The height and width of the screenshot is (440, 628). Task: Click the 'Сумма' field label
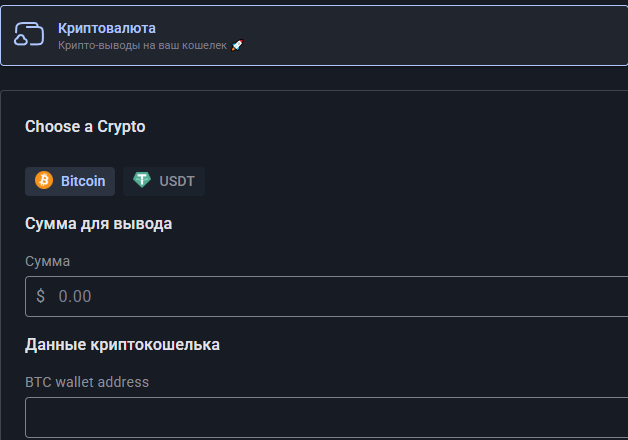point(48,261)
